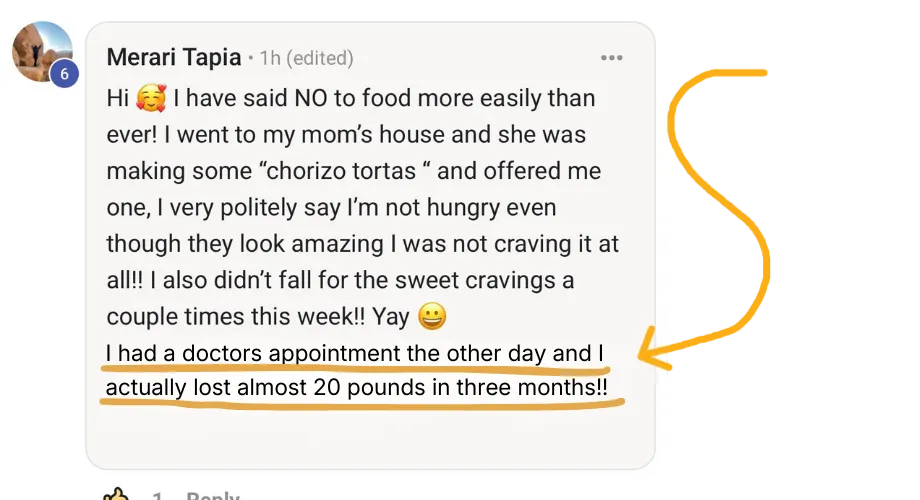Image resolution: width=920 pixels, height=500 pixels.
Task: Click the quoted chorizo tortas phrase
Action: click(x=345, y=171)
